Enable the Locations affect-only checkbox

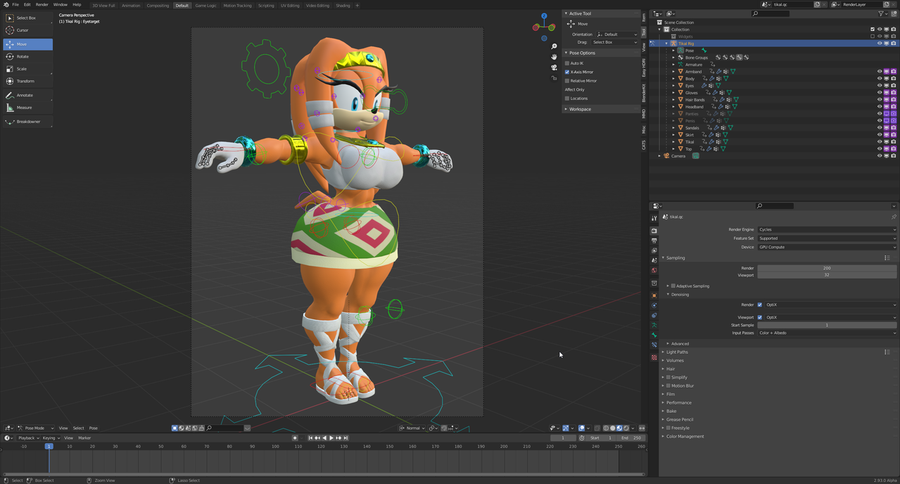pos(567,99)
